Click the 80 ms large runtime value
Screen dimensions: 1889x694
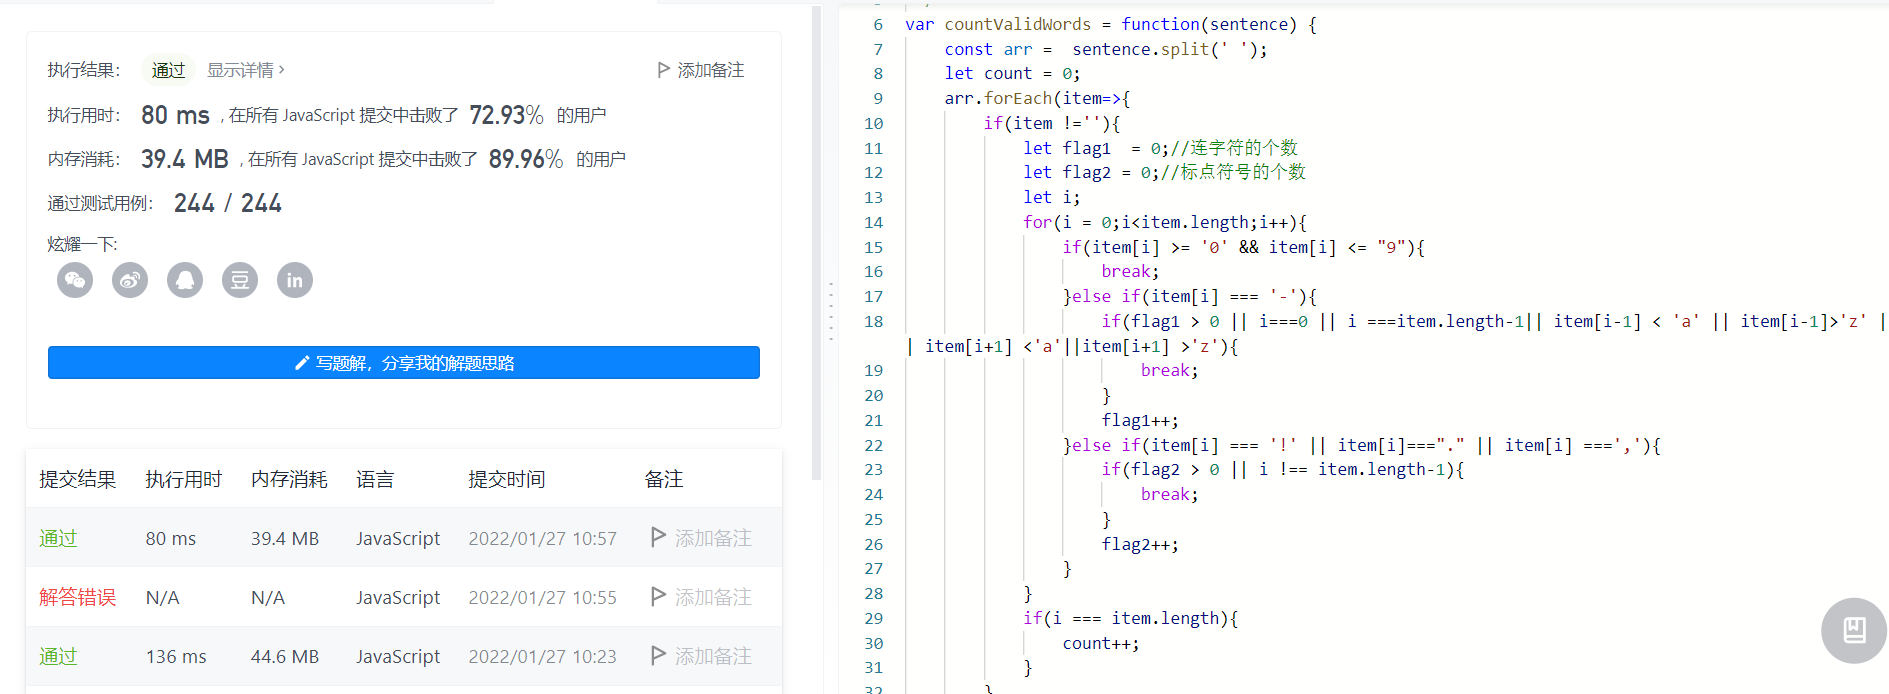click(x=175, y=115)
